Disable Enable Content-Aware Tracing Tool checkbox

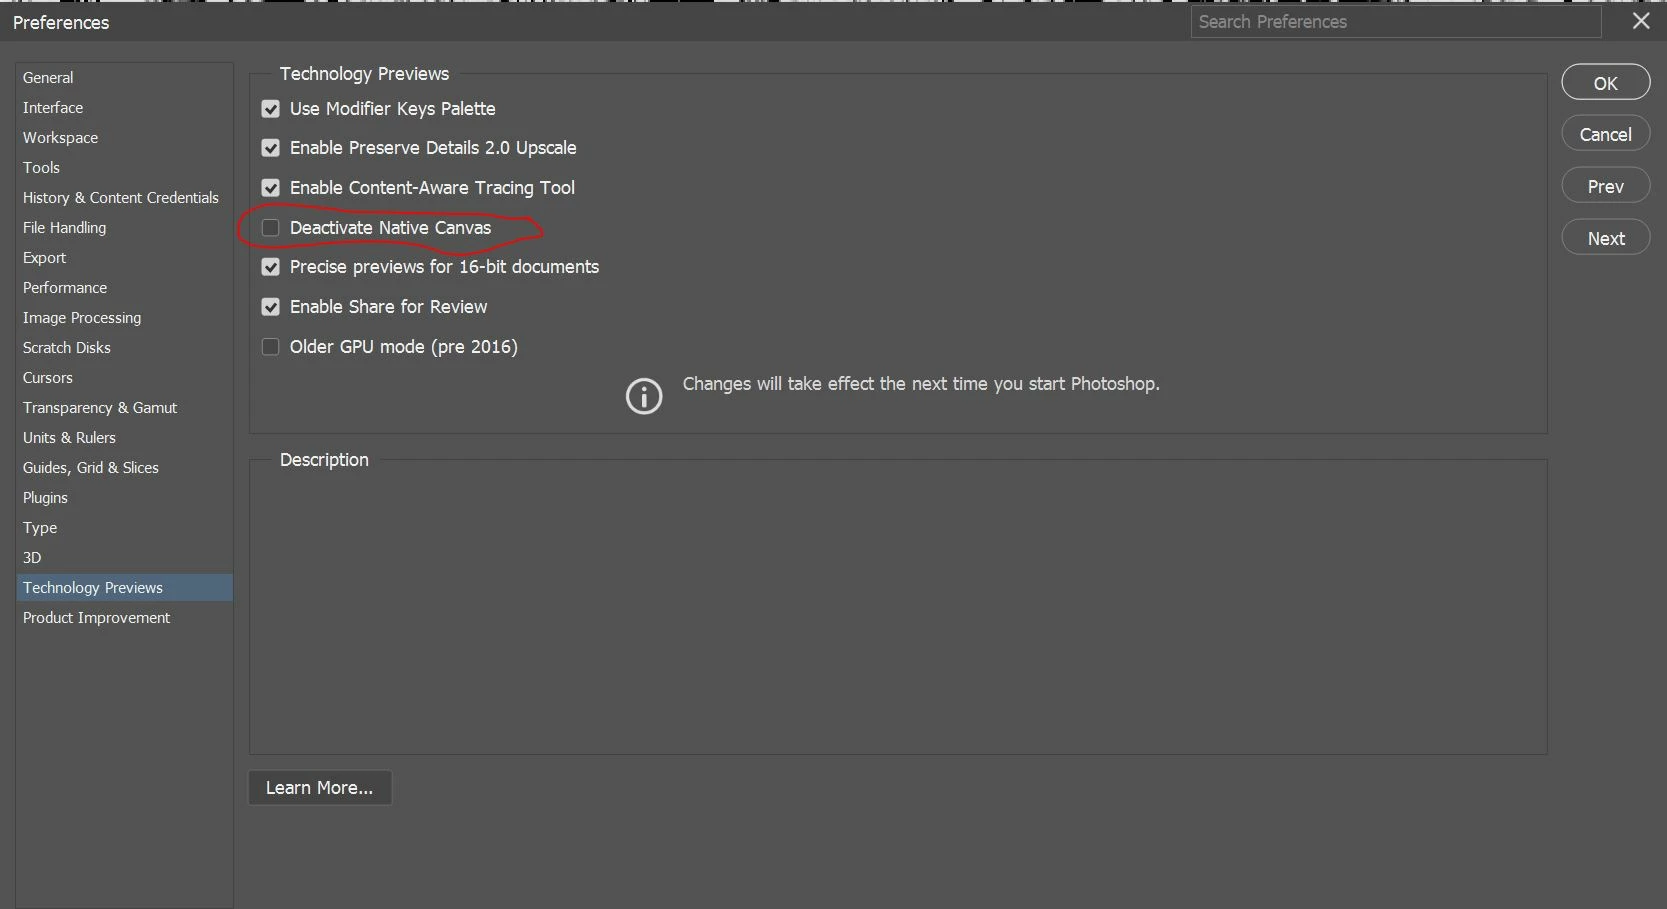270,188
